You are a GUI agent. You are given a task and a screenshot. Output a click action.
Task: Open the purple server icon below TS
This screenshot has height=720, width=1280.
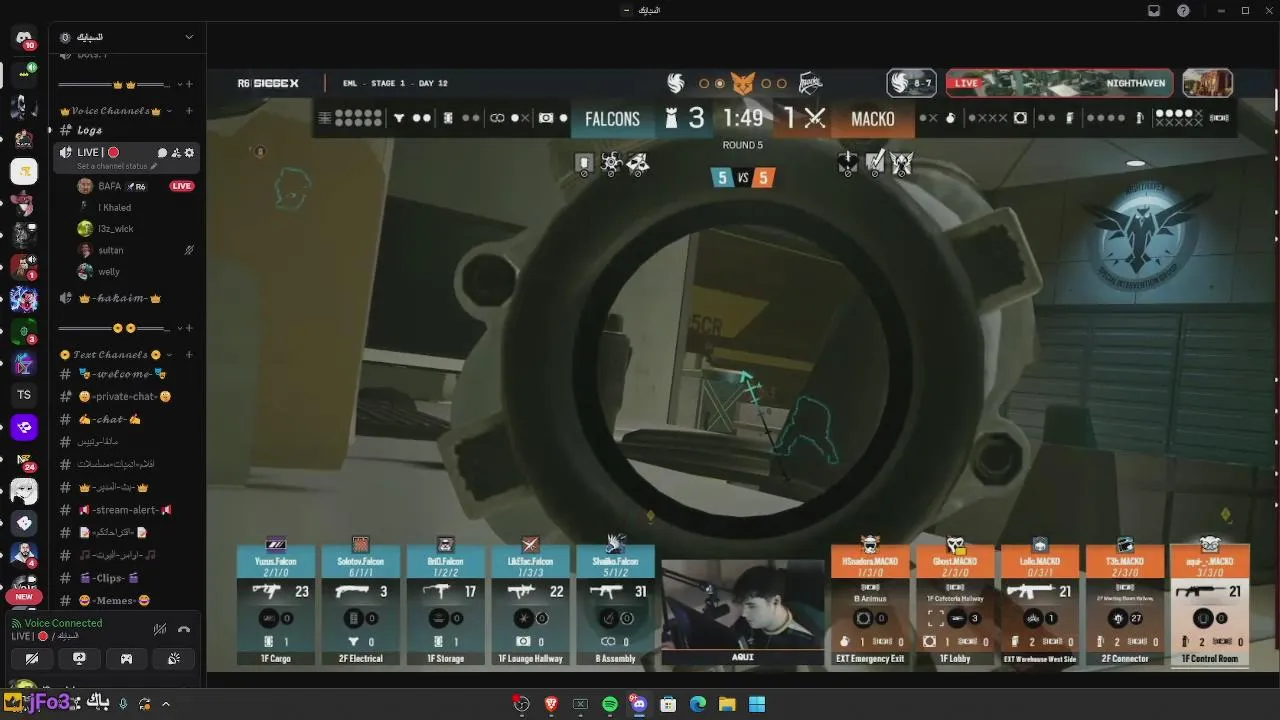pos(24,428)
